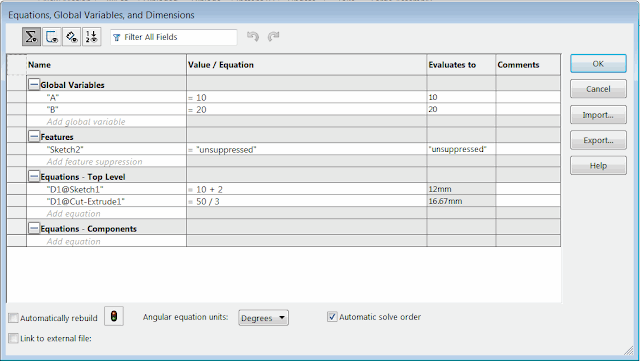Viewport: 640px width, 361px height.
Task: Click the Cancel button
Action: pyautogui.click(x=598, y=89)
